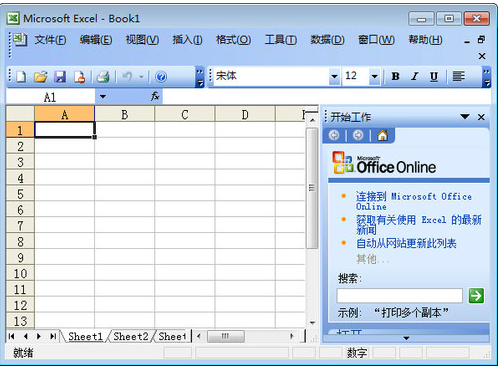Click the task pane search input field

pyautogui.click(x=400, y=296)
